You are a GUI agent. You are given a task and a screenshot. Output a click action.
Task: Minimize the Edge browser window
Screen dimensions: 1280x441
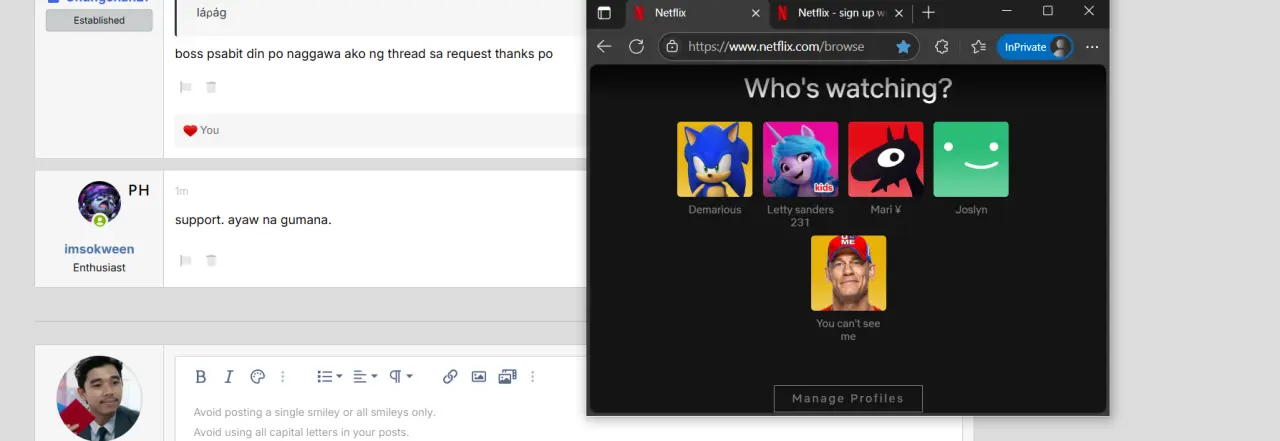coord(1006,11)
